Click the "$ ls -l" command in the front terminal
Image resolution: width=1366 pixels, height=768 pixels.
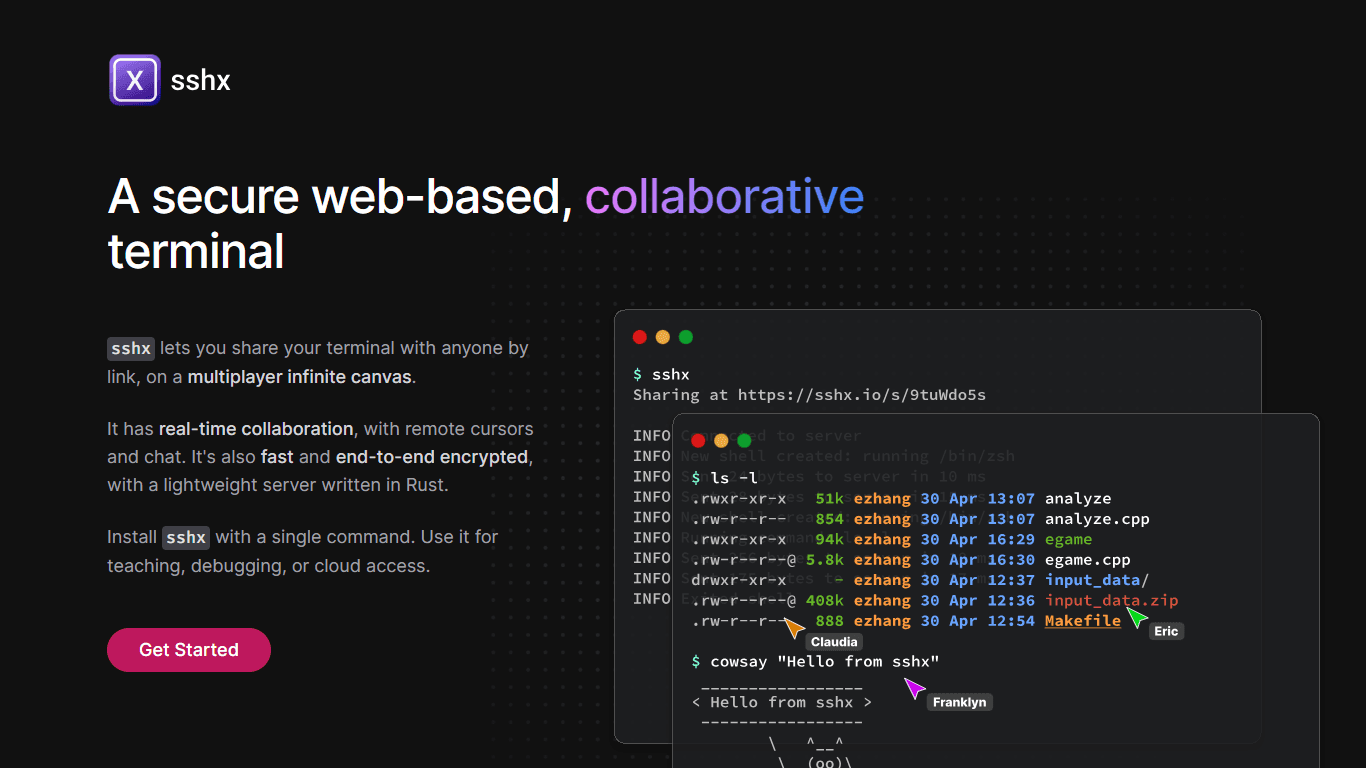725,478
